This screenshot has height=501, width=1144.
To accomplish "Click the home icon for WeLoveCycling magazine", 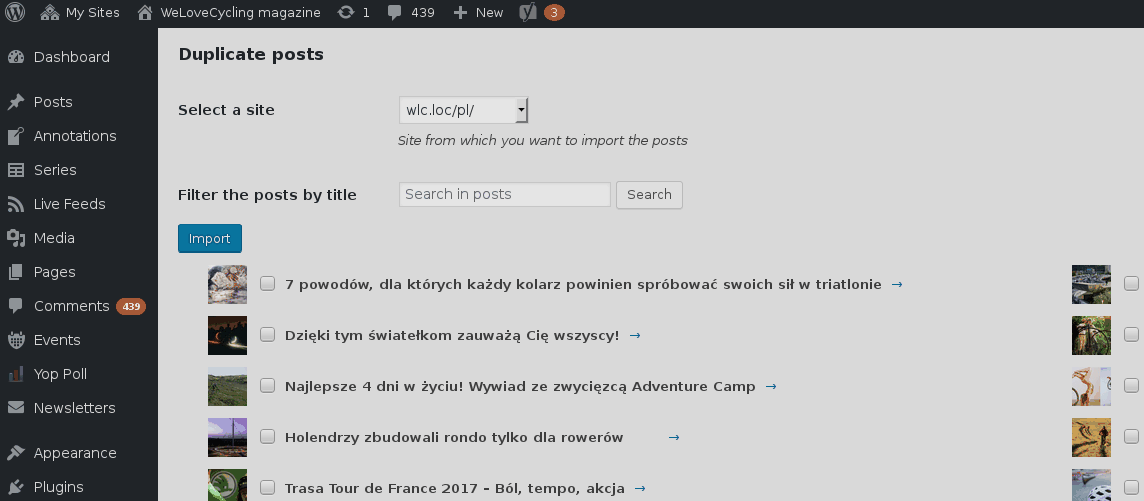I will tap(145, 12).
